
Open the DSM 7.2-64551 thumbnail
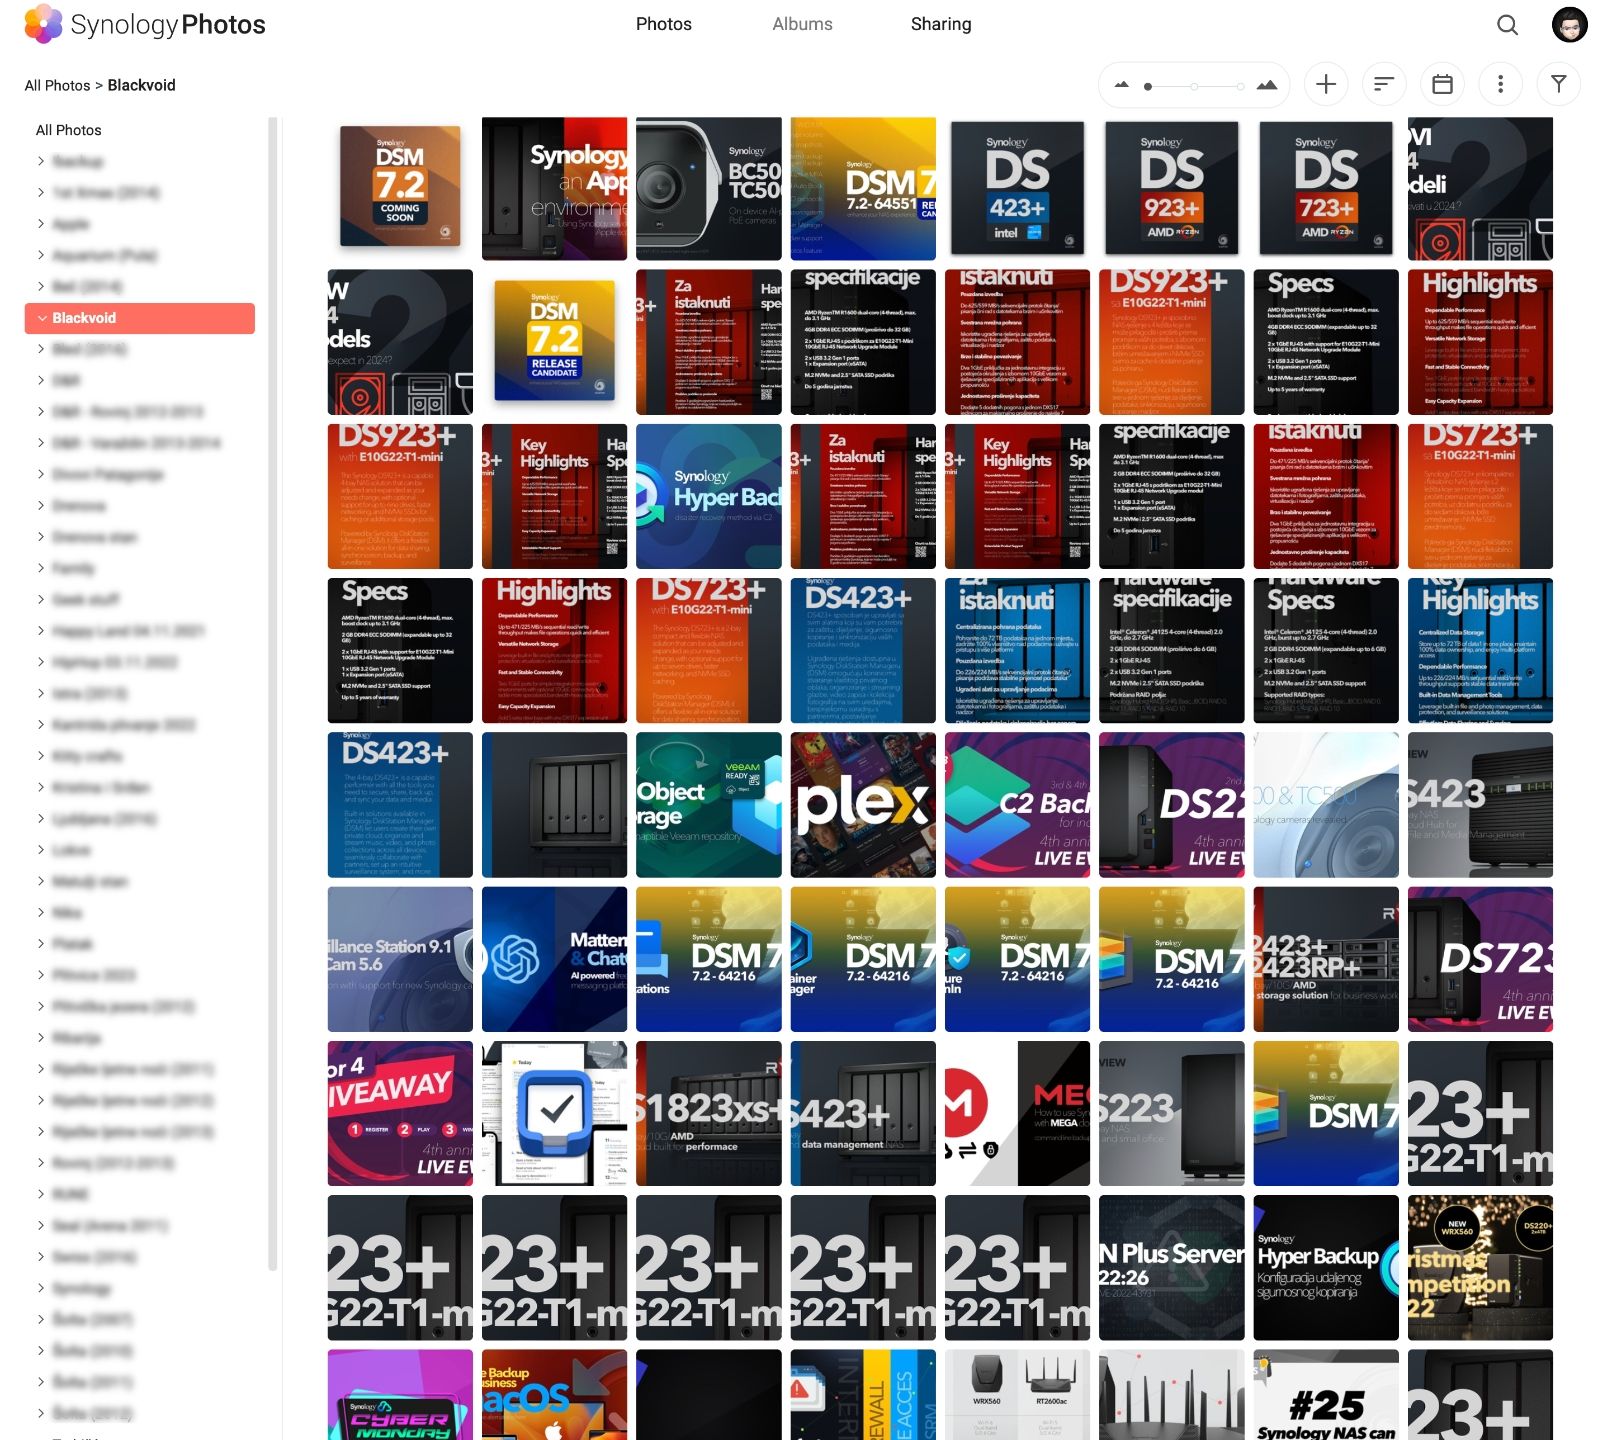click(863, 189)
